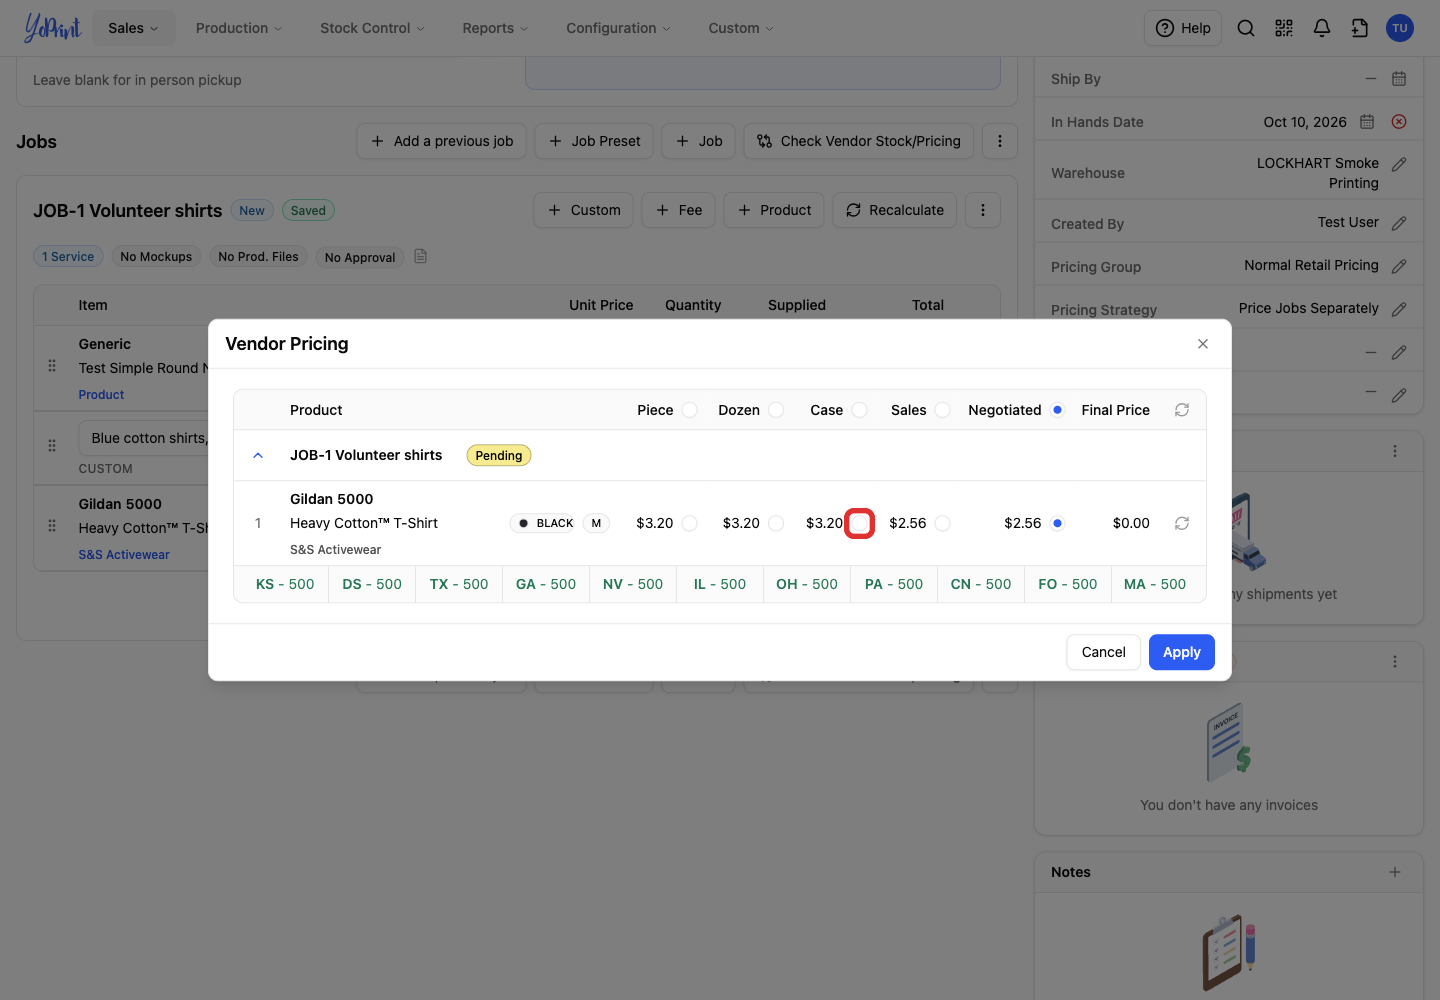Click the Recalculate button

click(895, 210)
